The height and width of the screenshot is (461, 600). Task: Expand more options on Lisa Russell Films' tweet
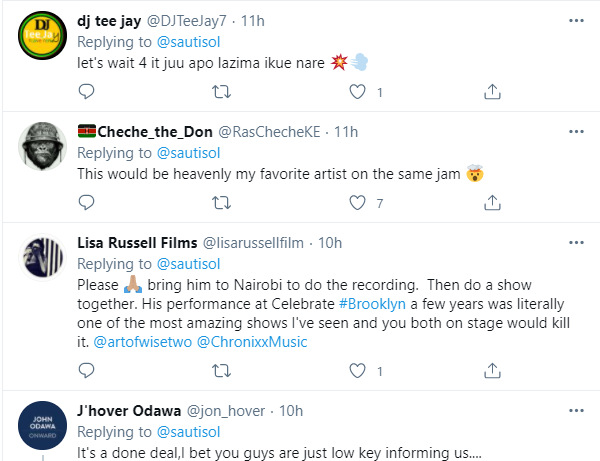575,242
